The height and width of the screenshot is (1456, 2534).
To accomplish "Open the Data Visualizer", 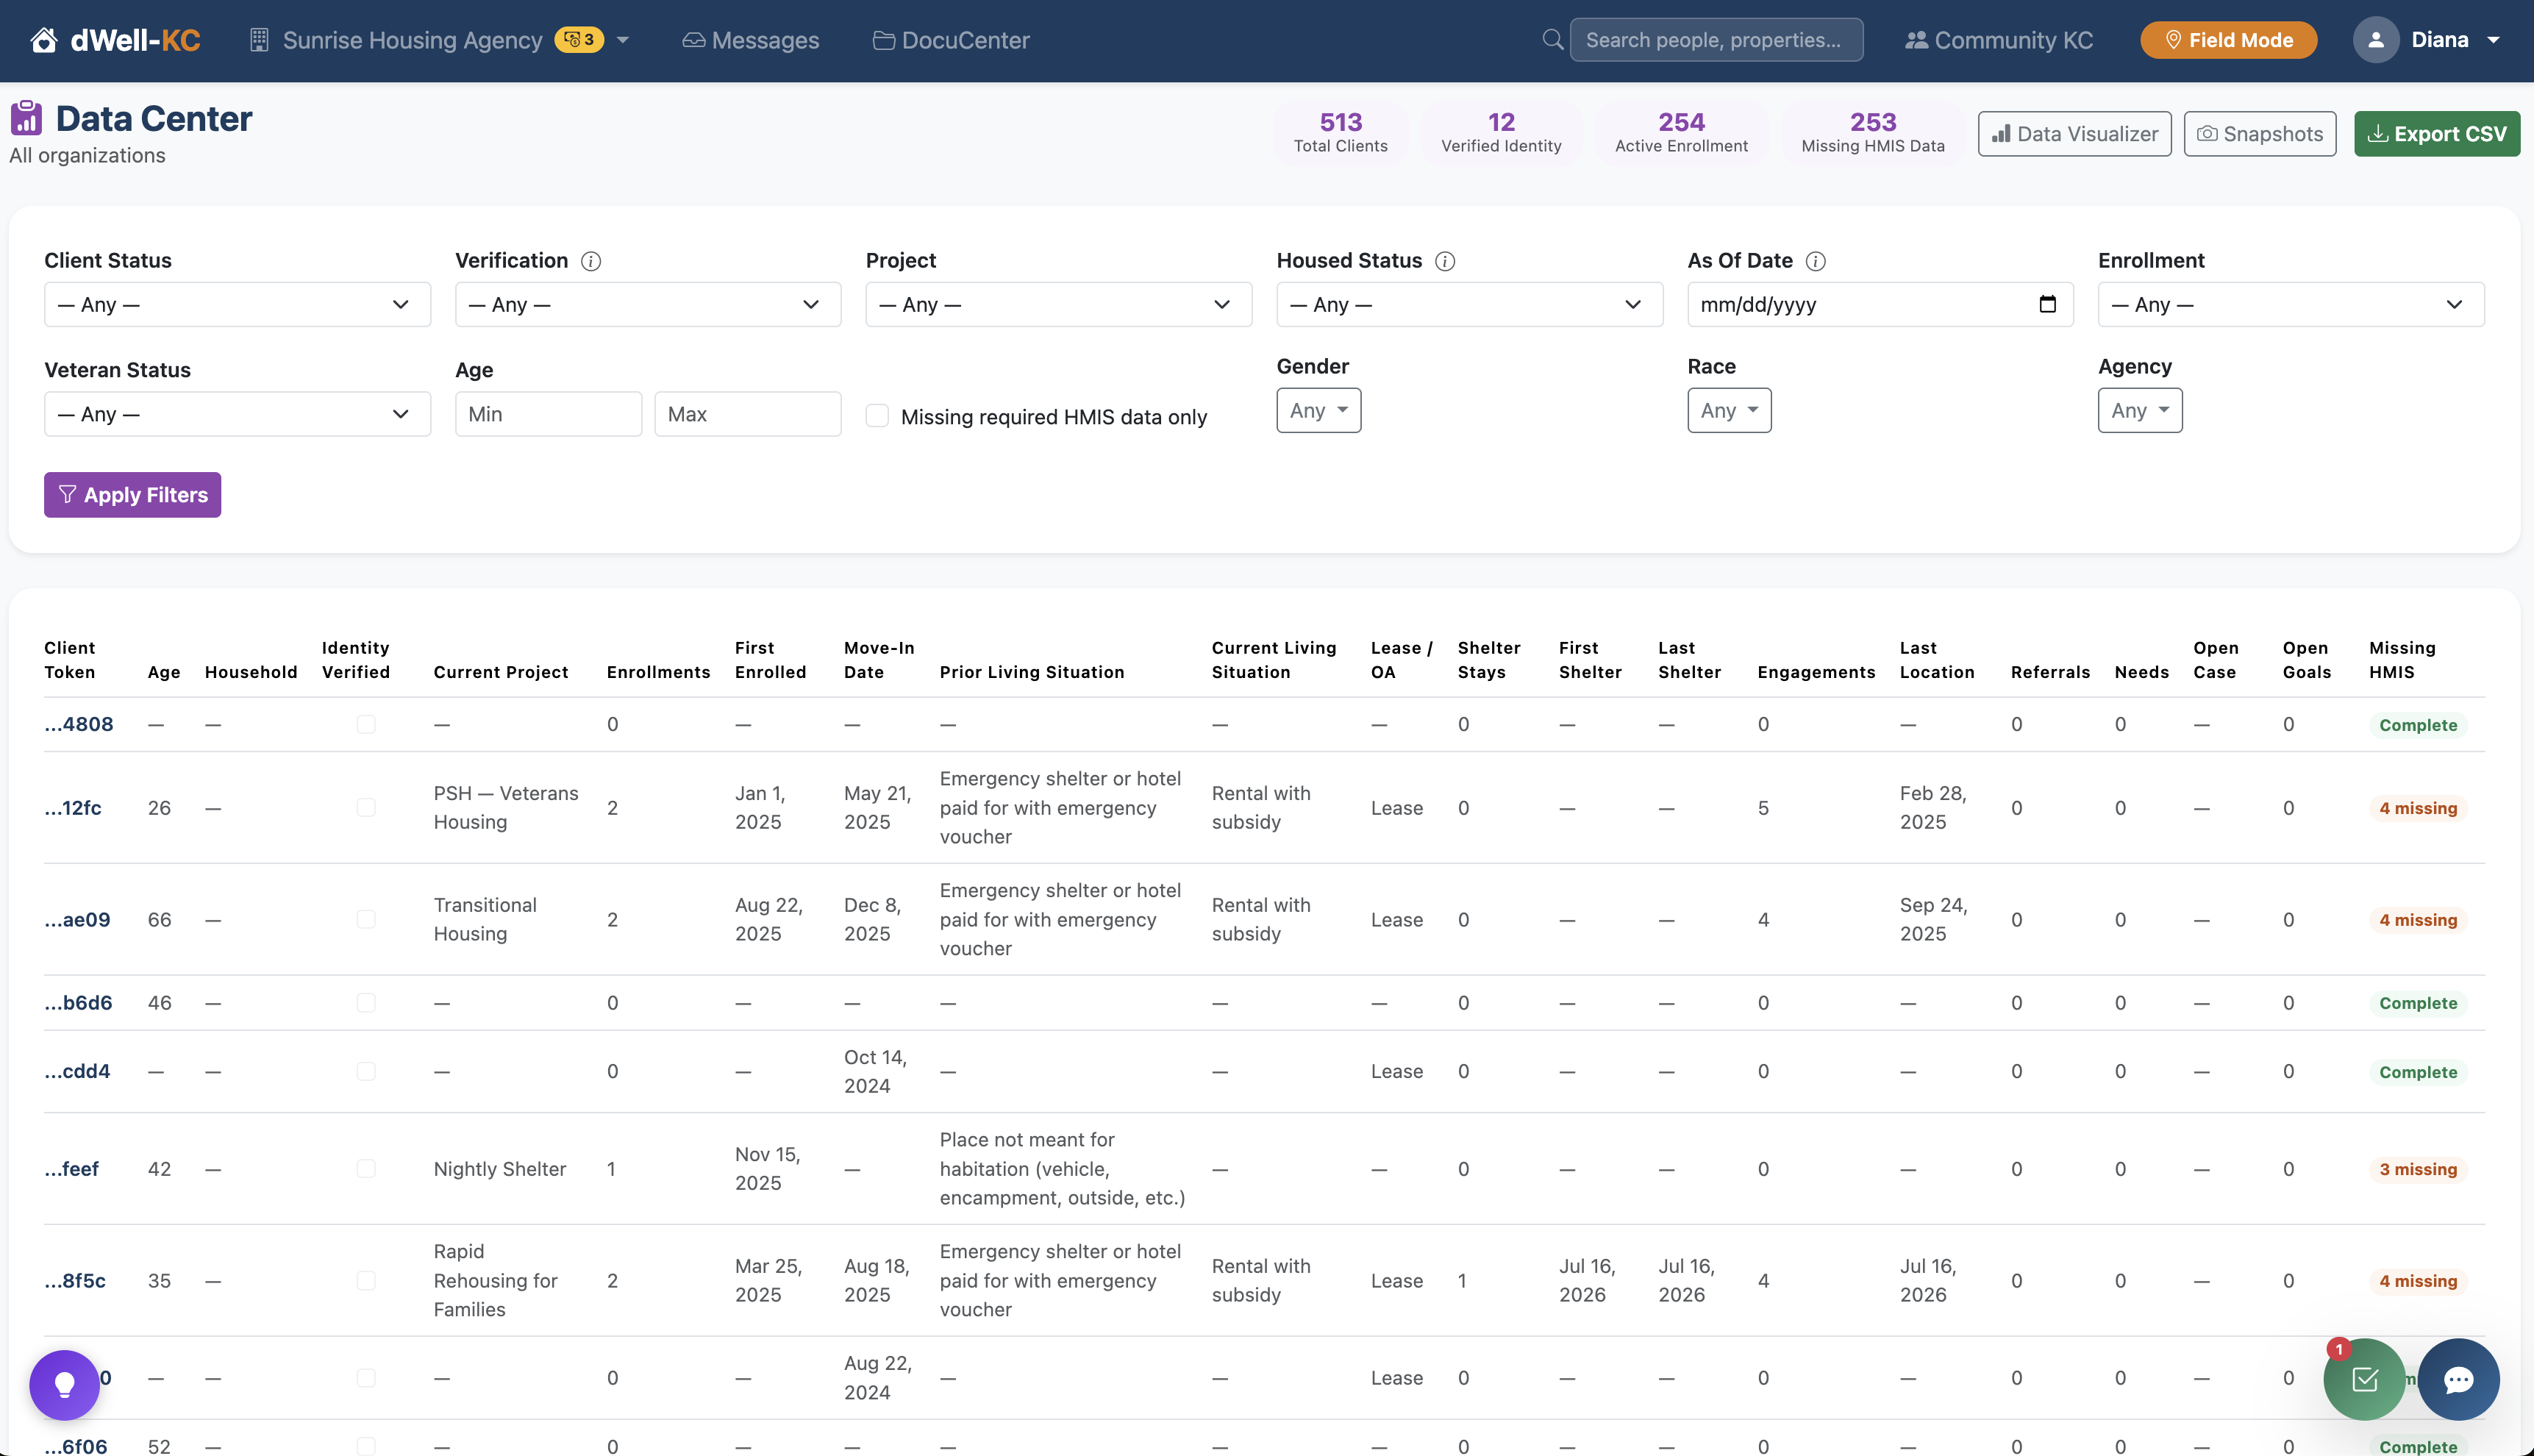I will (2074, 133).
